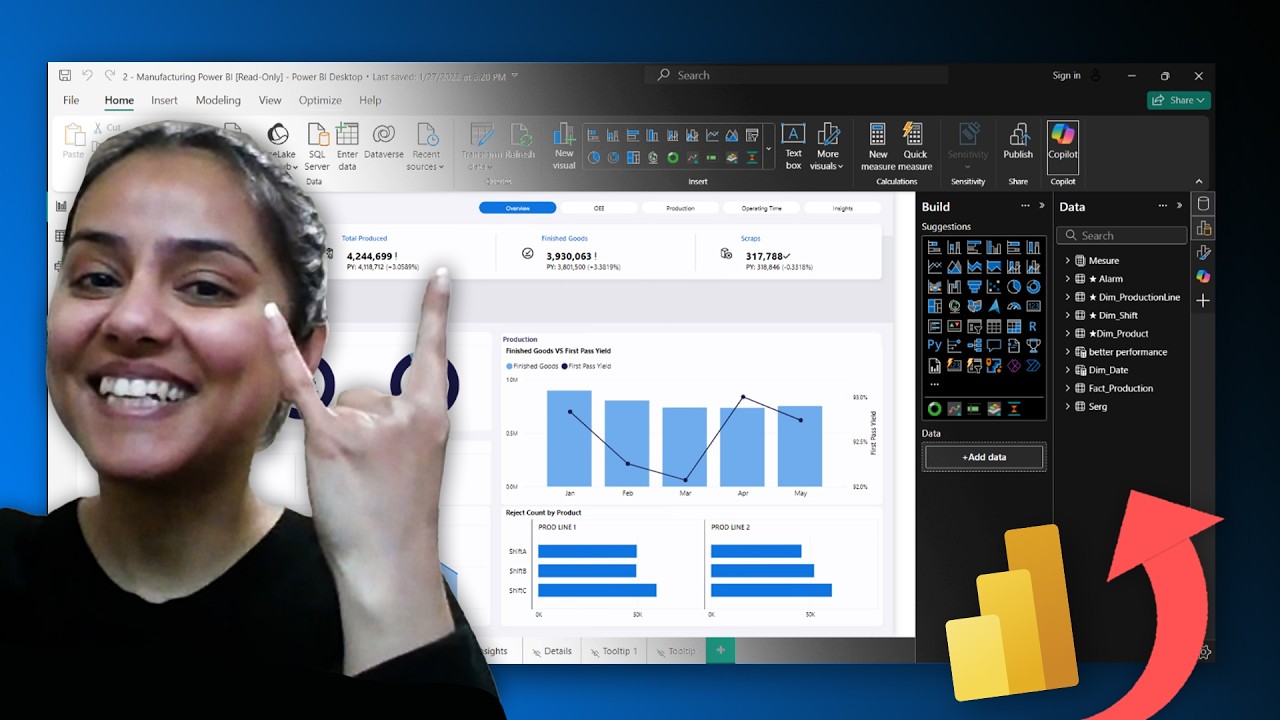The width and height of the screenshot is (1280, 720).
Task: Pick the Funnel visual in Build pane
Action: coord(974,287)
